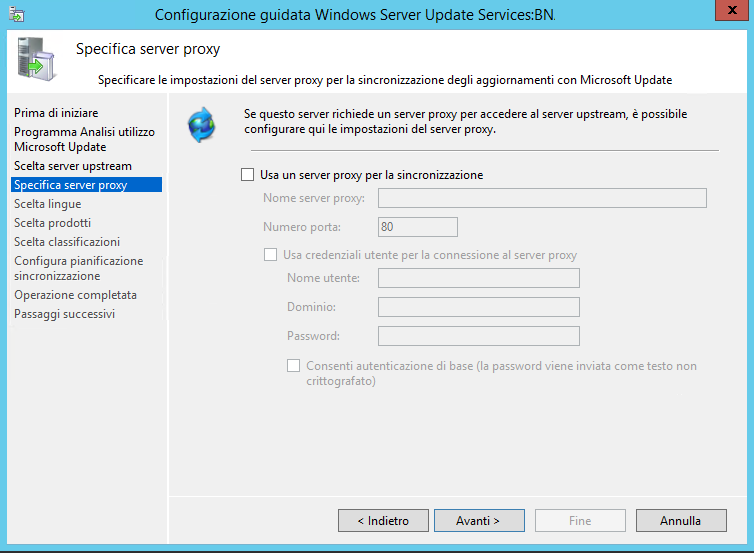Screen dimensions: 754x553
Task: Select 'Scelta classificazioni' step
Action: click(67, 242)
